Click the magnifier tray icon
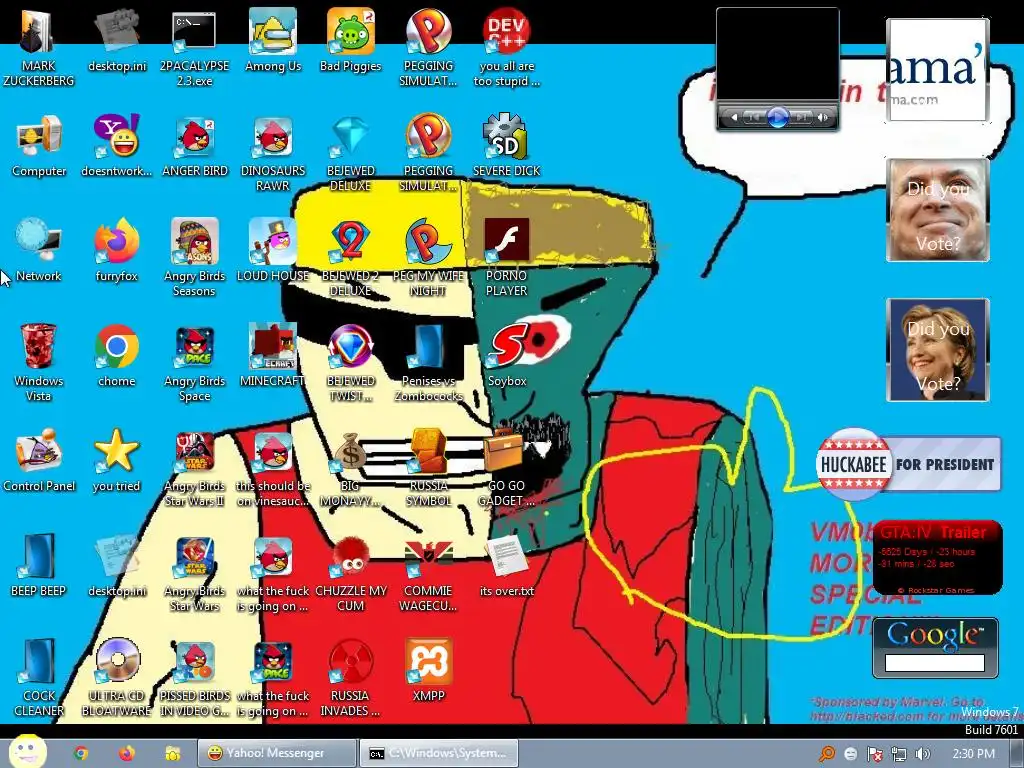 [827, 754]
